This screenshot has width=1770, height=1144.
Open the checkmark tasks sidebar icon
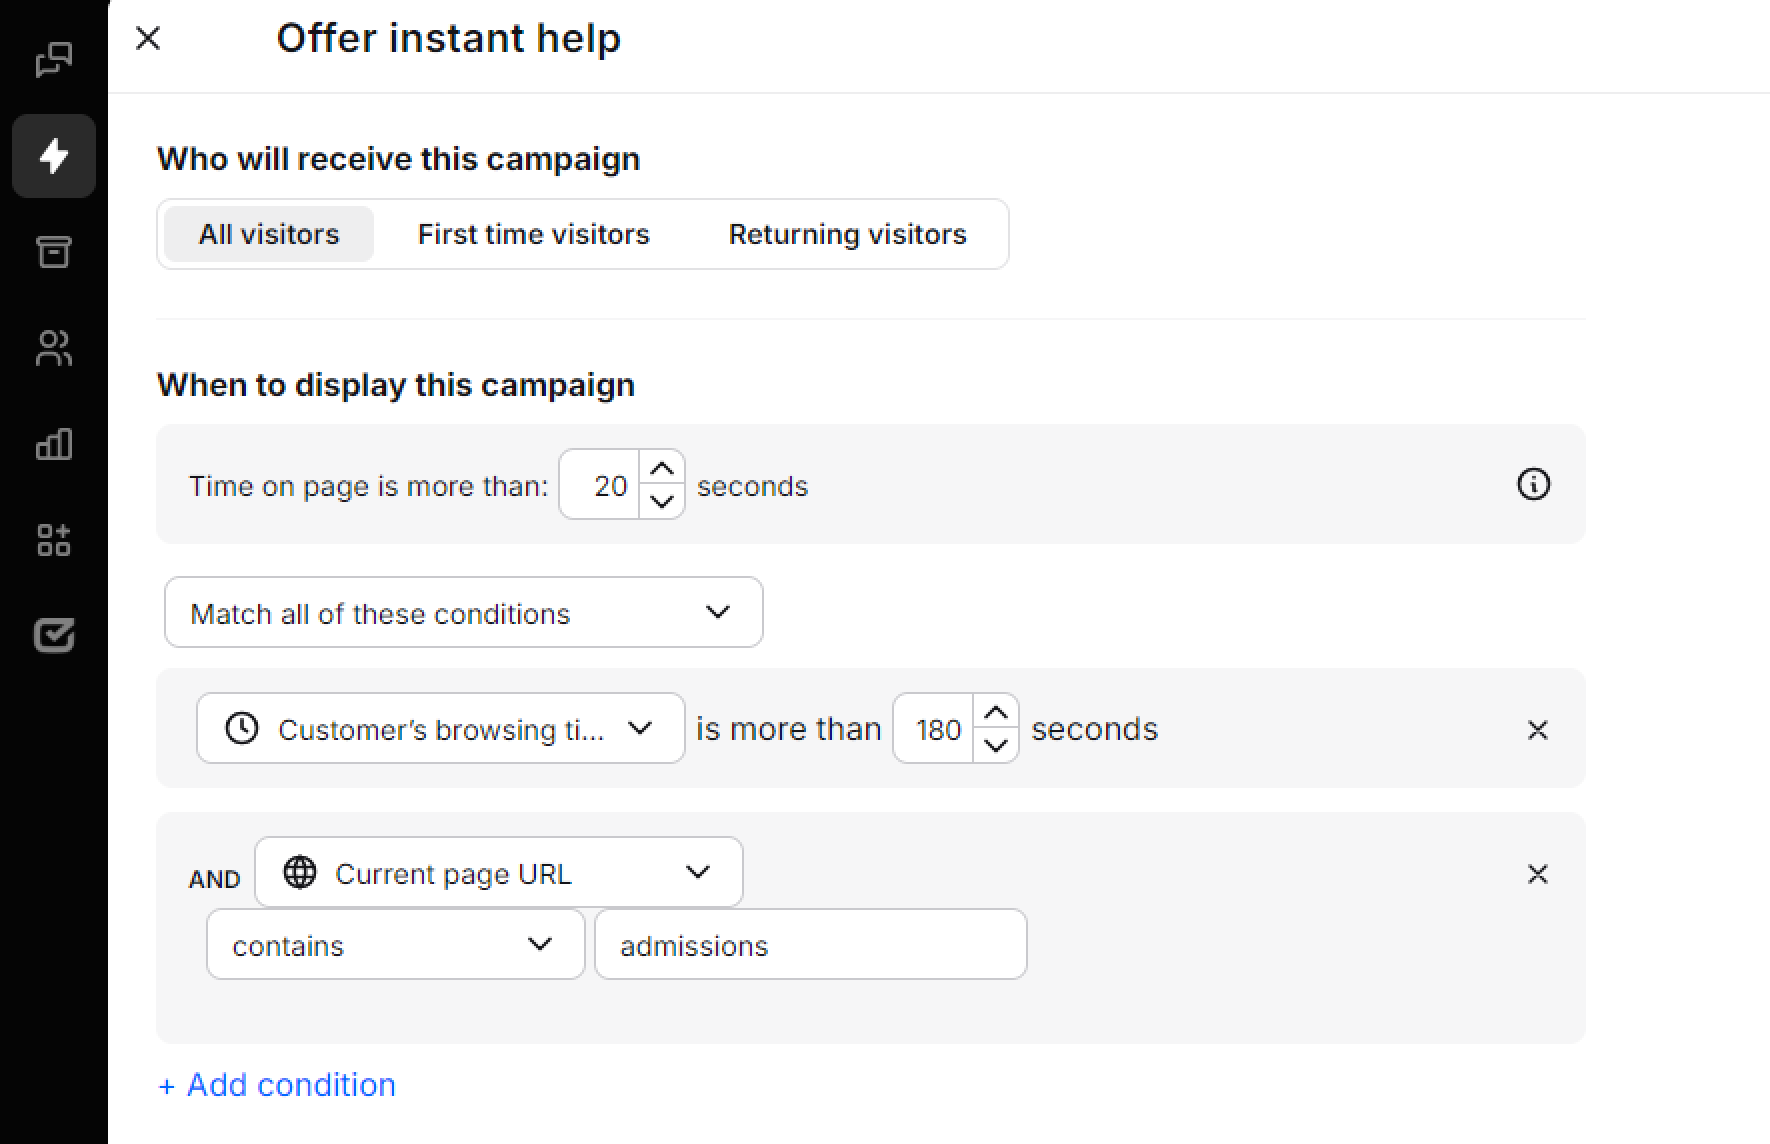pos(54,635)
